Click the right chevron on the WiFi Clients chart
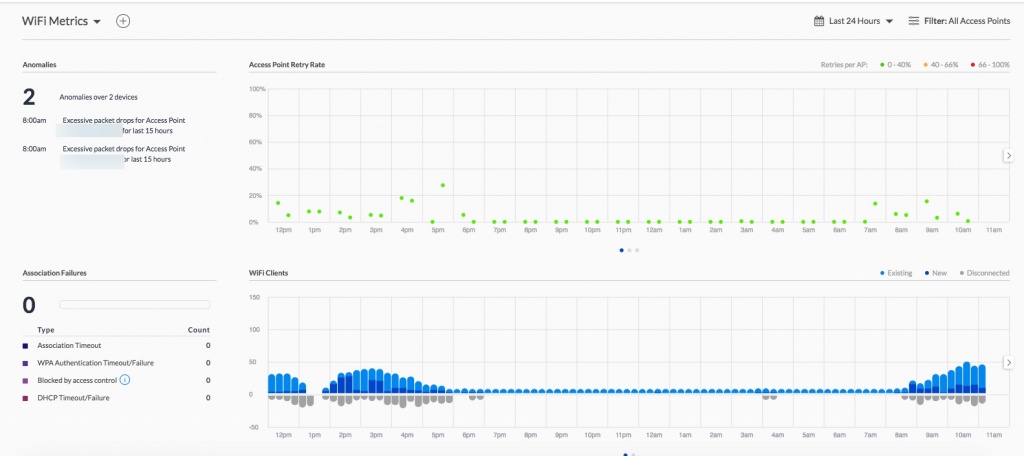This screenshot has width=1024, height=456. (1009, 362)
